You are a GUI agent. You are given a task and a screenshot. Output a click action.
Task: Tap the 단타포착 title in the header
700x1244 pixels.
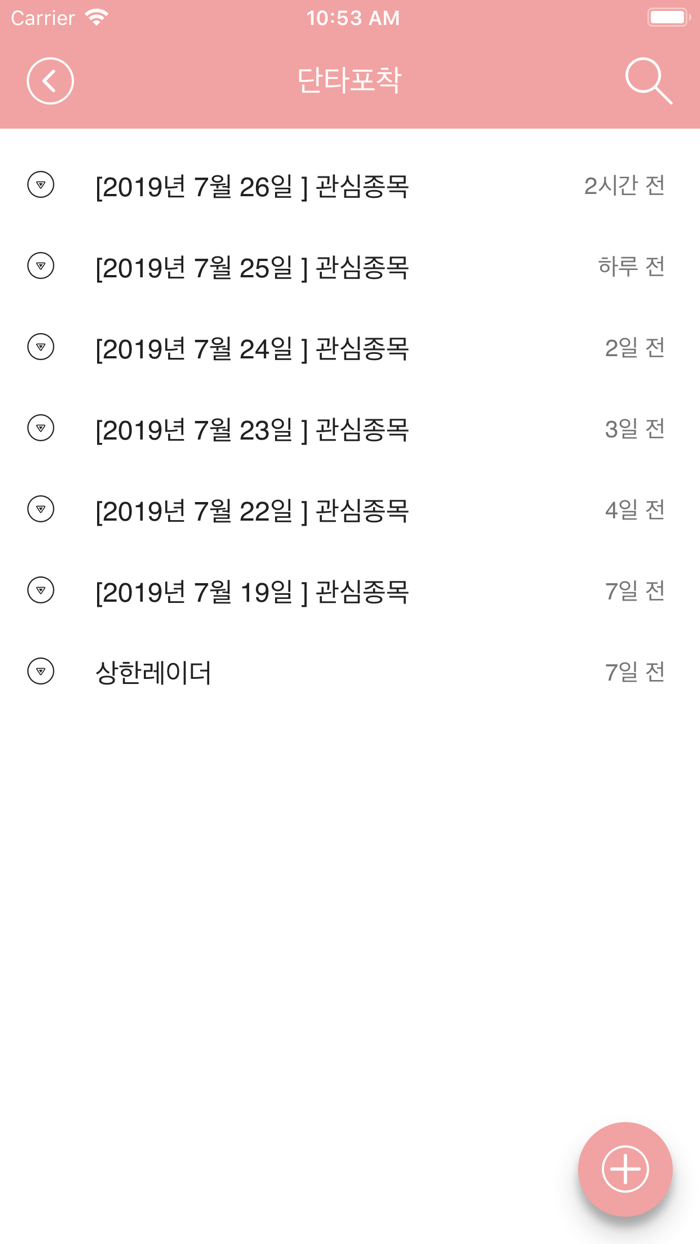pos(349,80)
